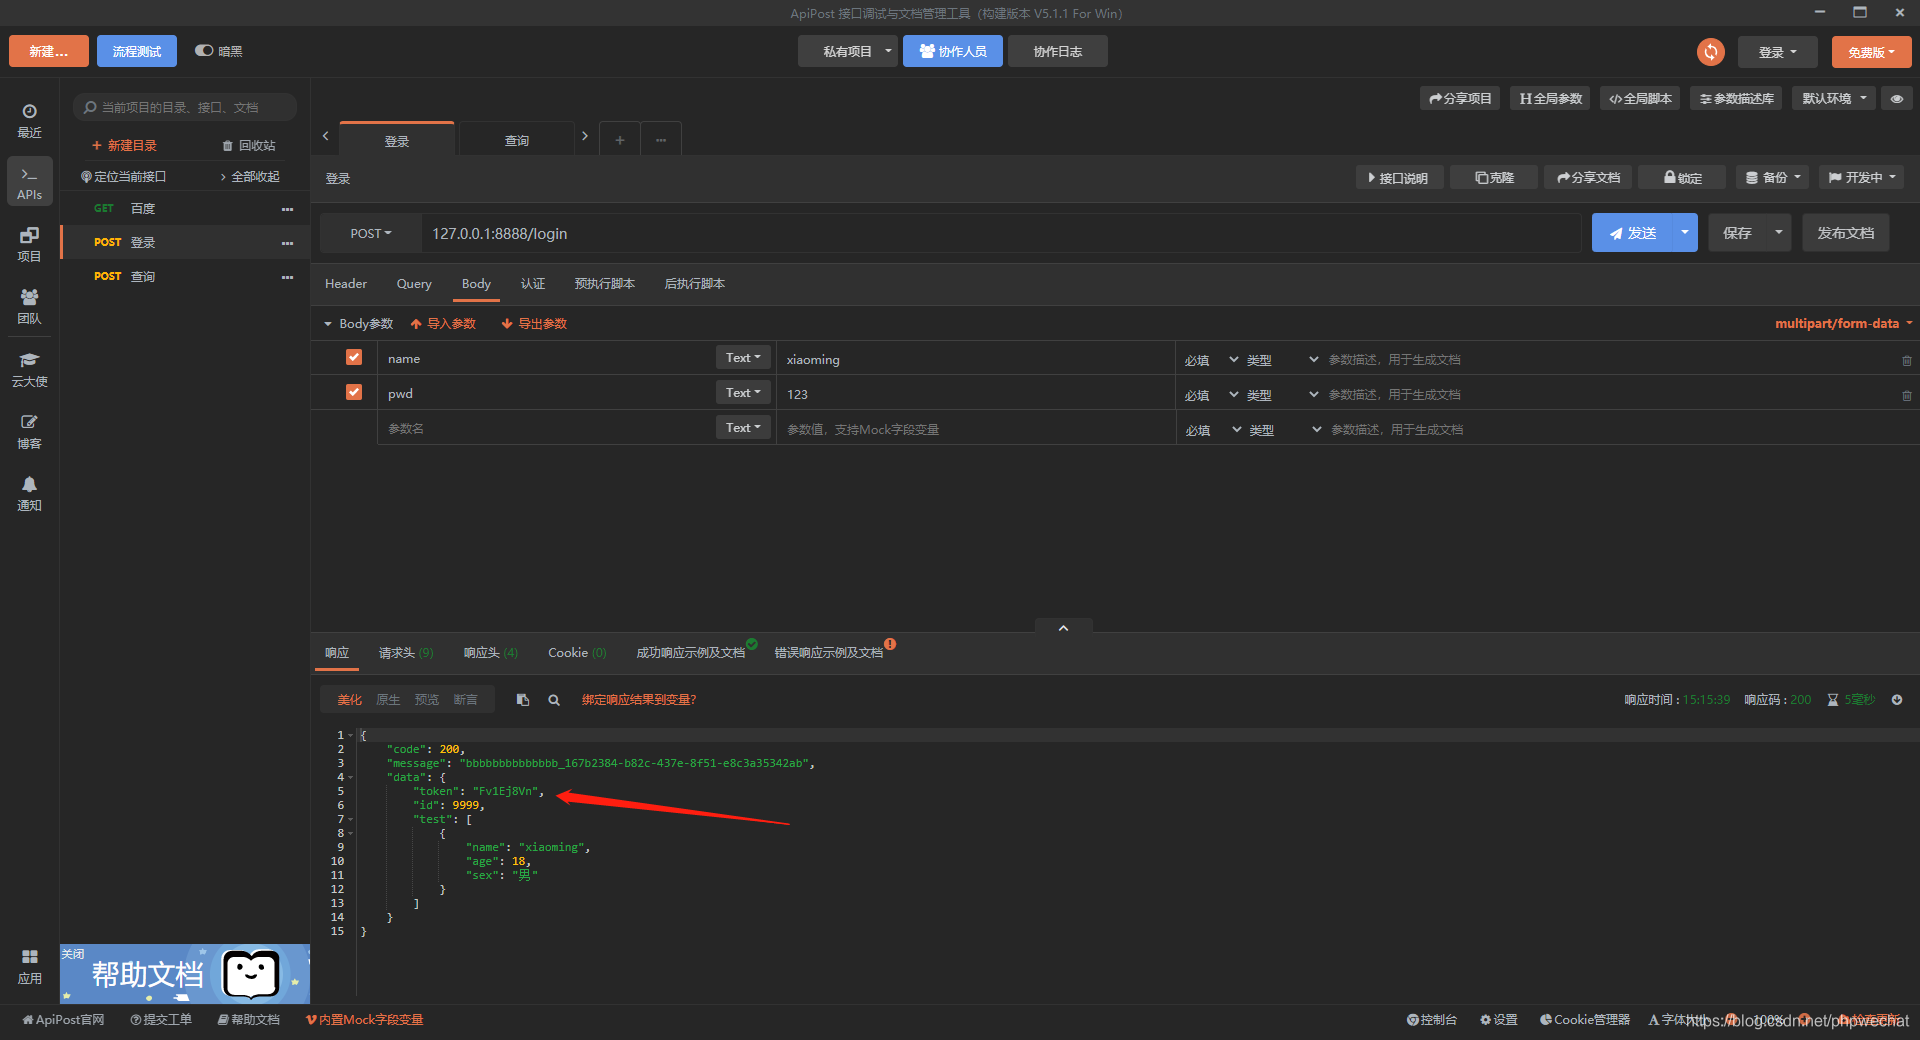Click 绑定响应结果到变量 link
The image size is (1920, 1040).
pos(639,700)
